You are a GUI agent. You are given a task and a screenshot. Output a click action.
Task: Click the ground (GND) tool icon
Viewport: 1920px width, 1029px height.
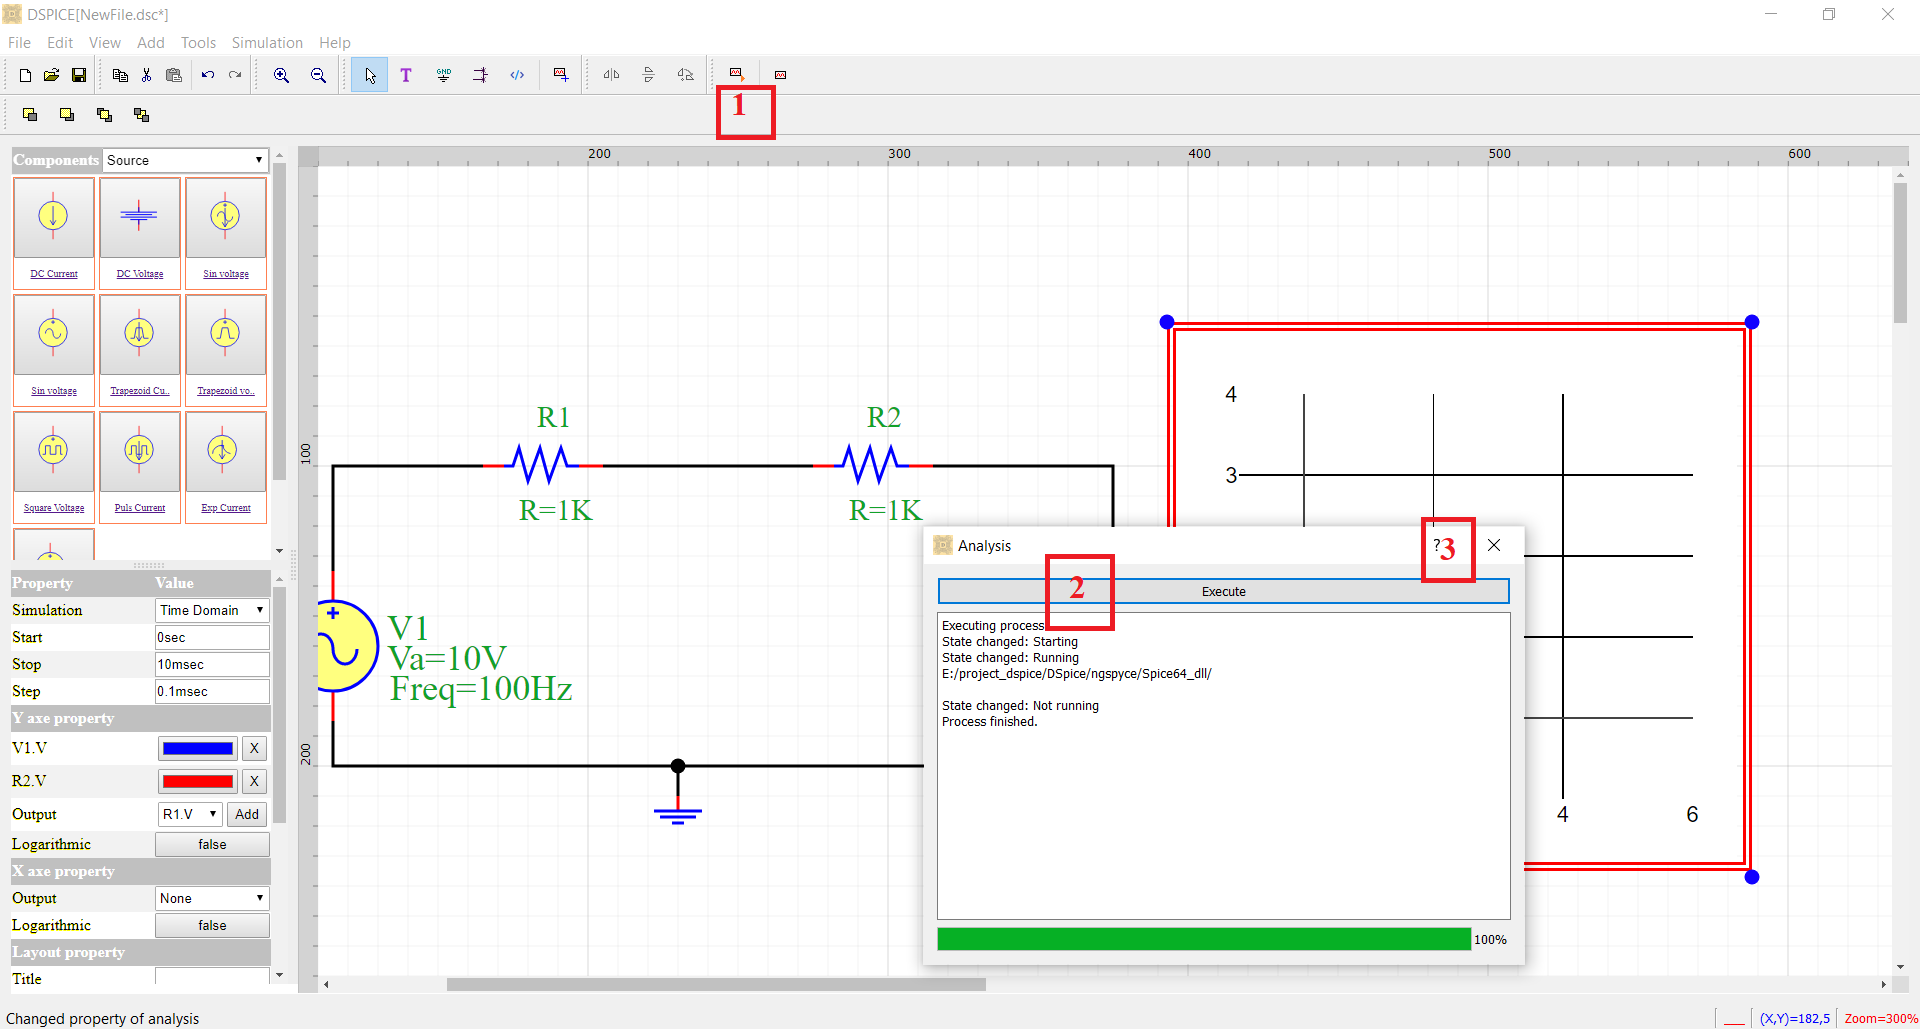(x=443, y=75)
